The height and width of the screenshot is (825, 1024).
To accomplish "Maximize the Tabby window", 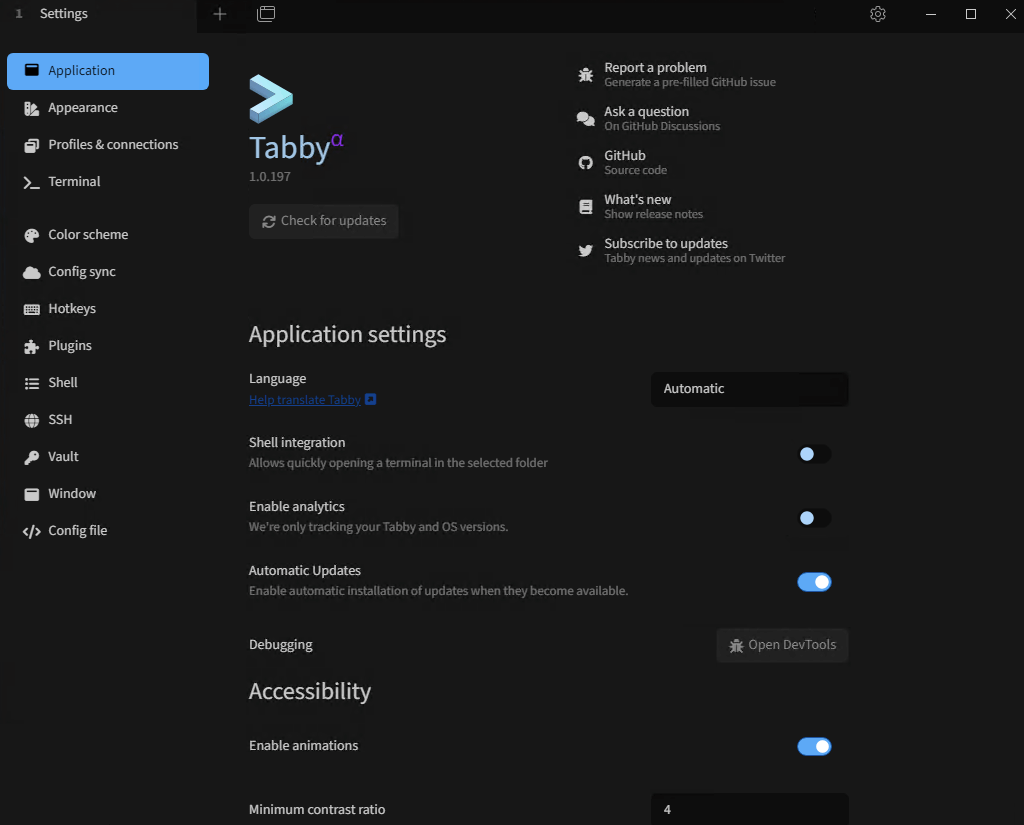I will tap(971, 14).
